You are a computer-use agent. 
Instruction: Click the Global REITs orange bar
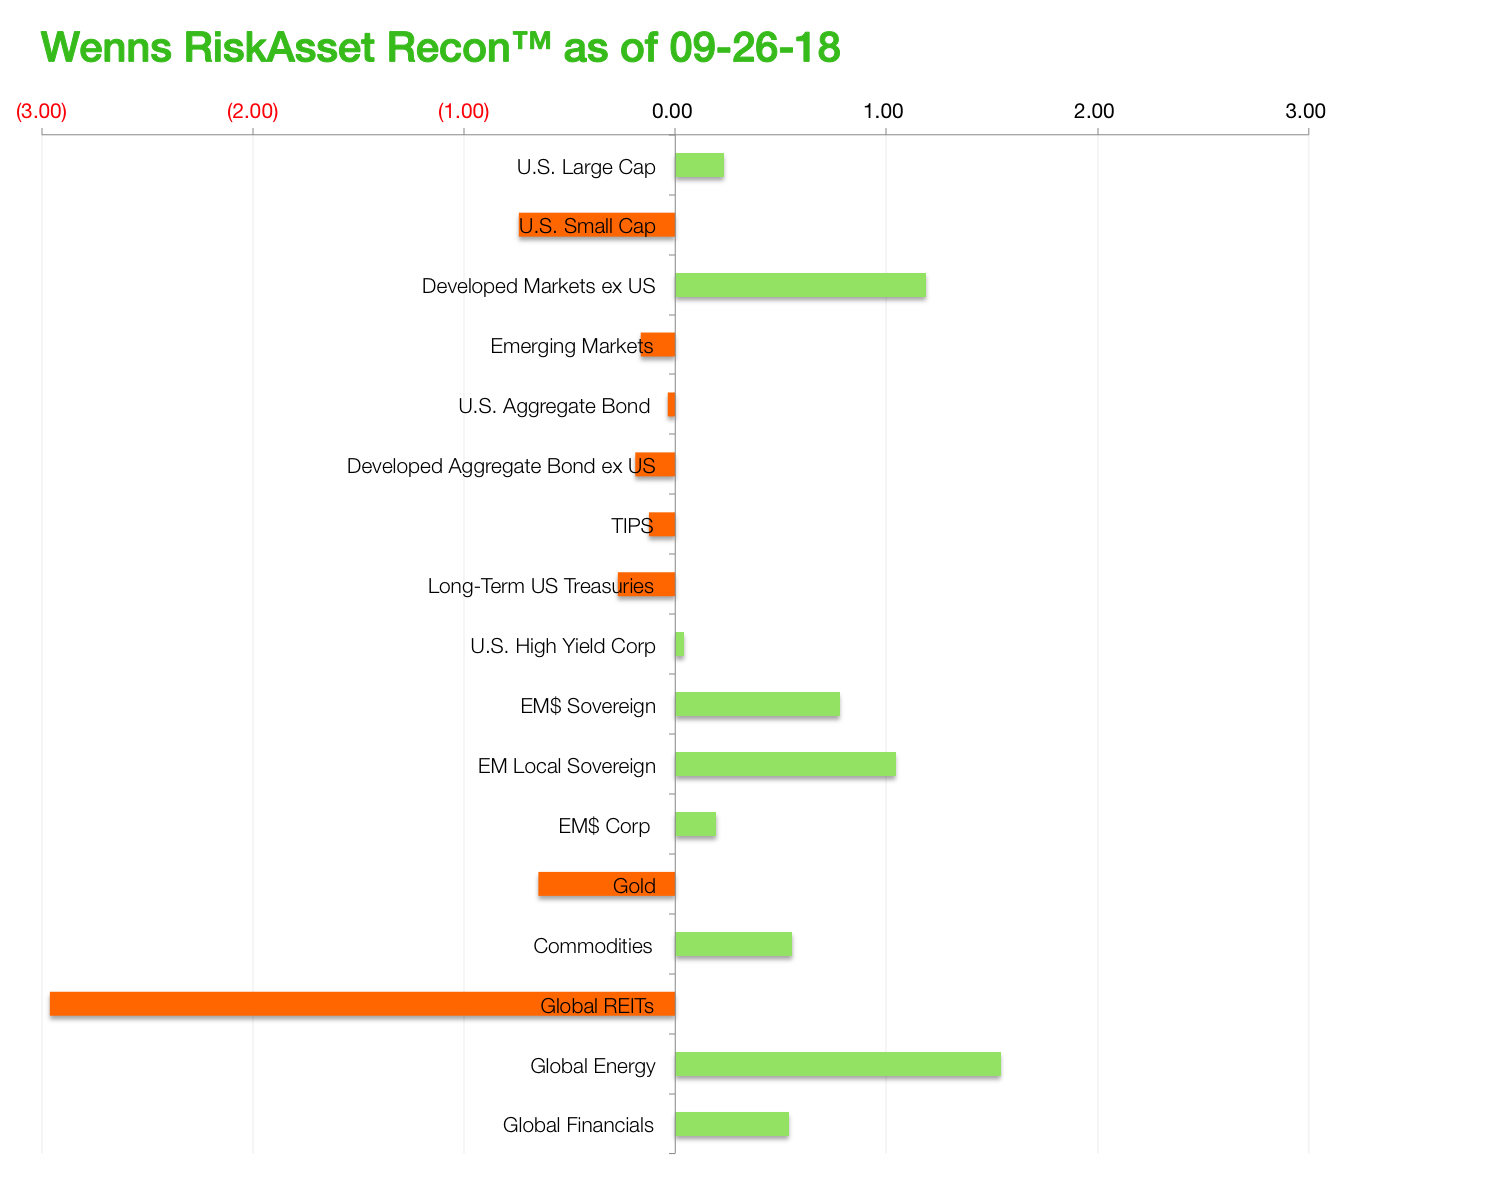coord(363,1004)
